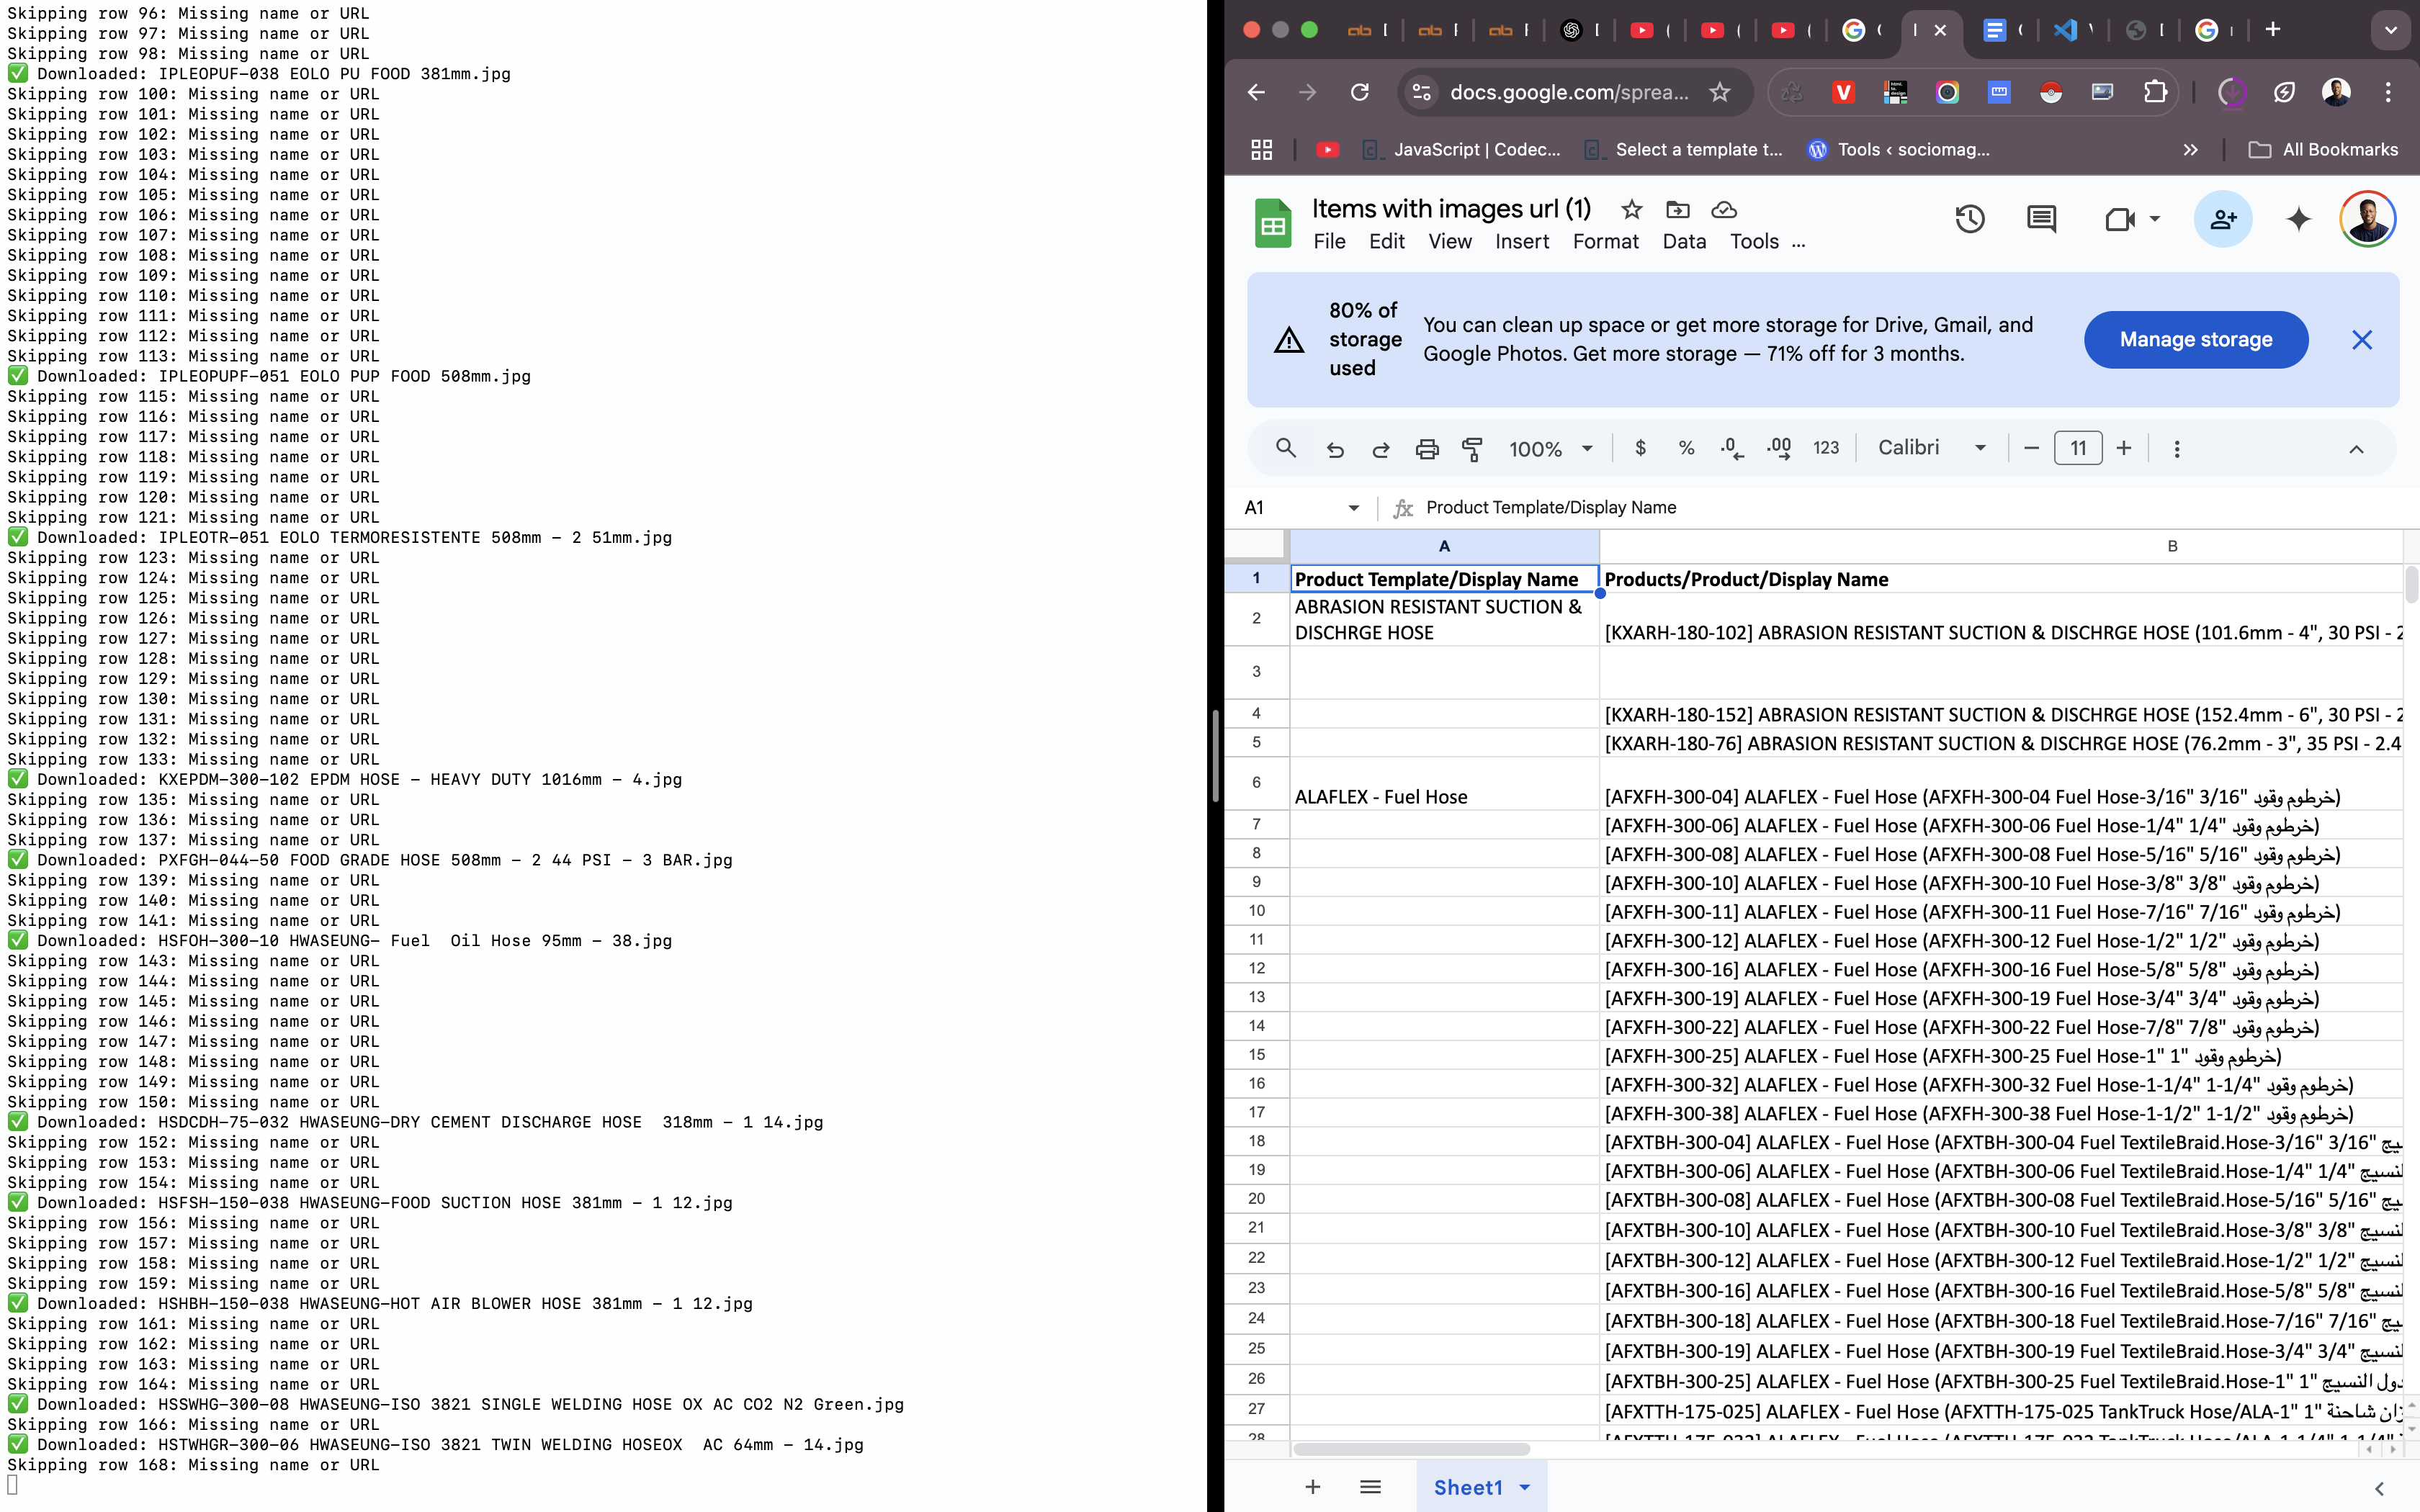The height and width of the screenshot is (1512, 2420).
Task: Open the Tools menu
Action: (x=1755, y=242)
